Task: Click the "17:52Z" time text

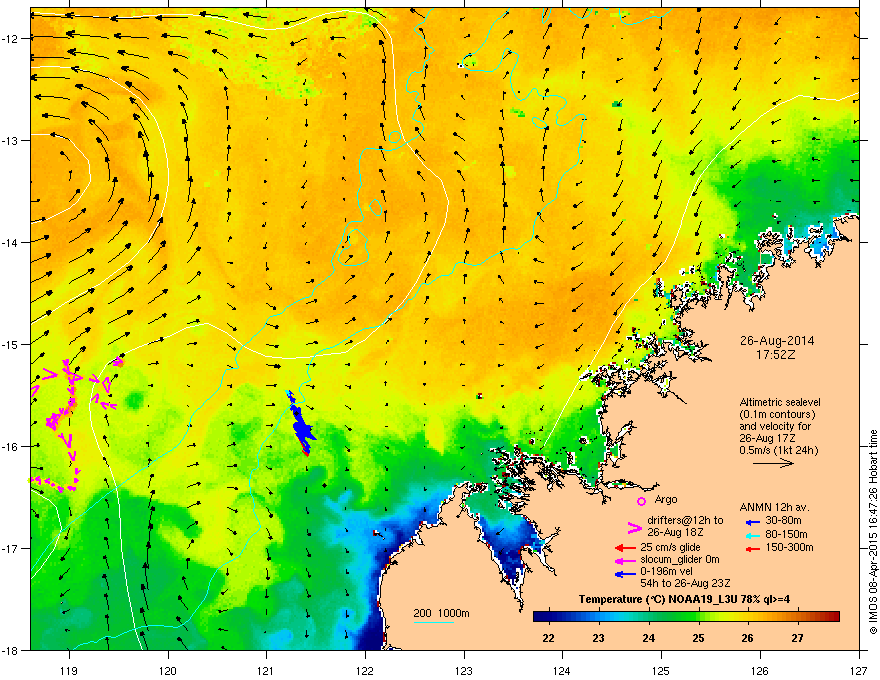Action: pos(776,355)
